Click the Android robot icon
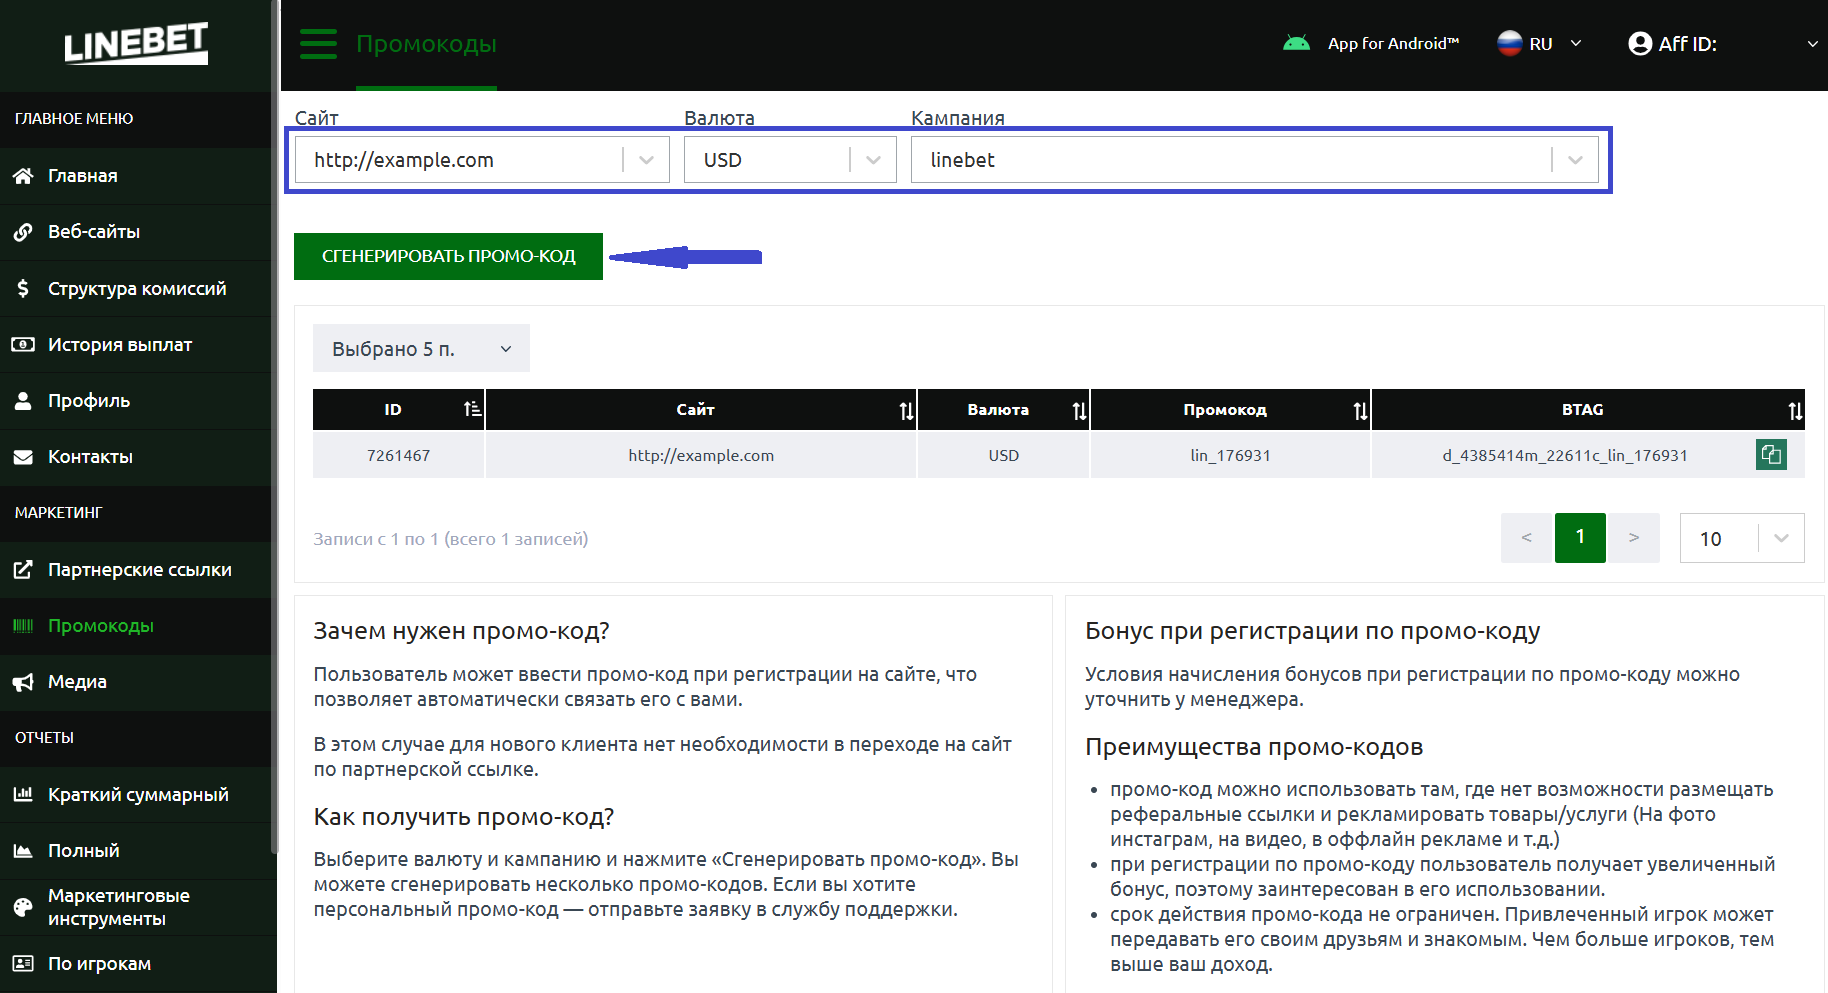 click(1296, 43)
